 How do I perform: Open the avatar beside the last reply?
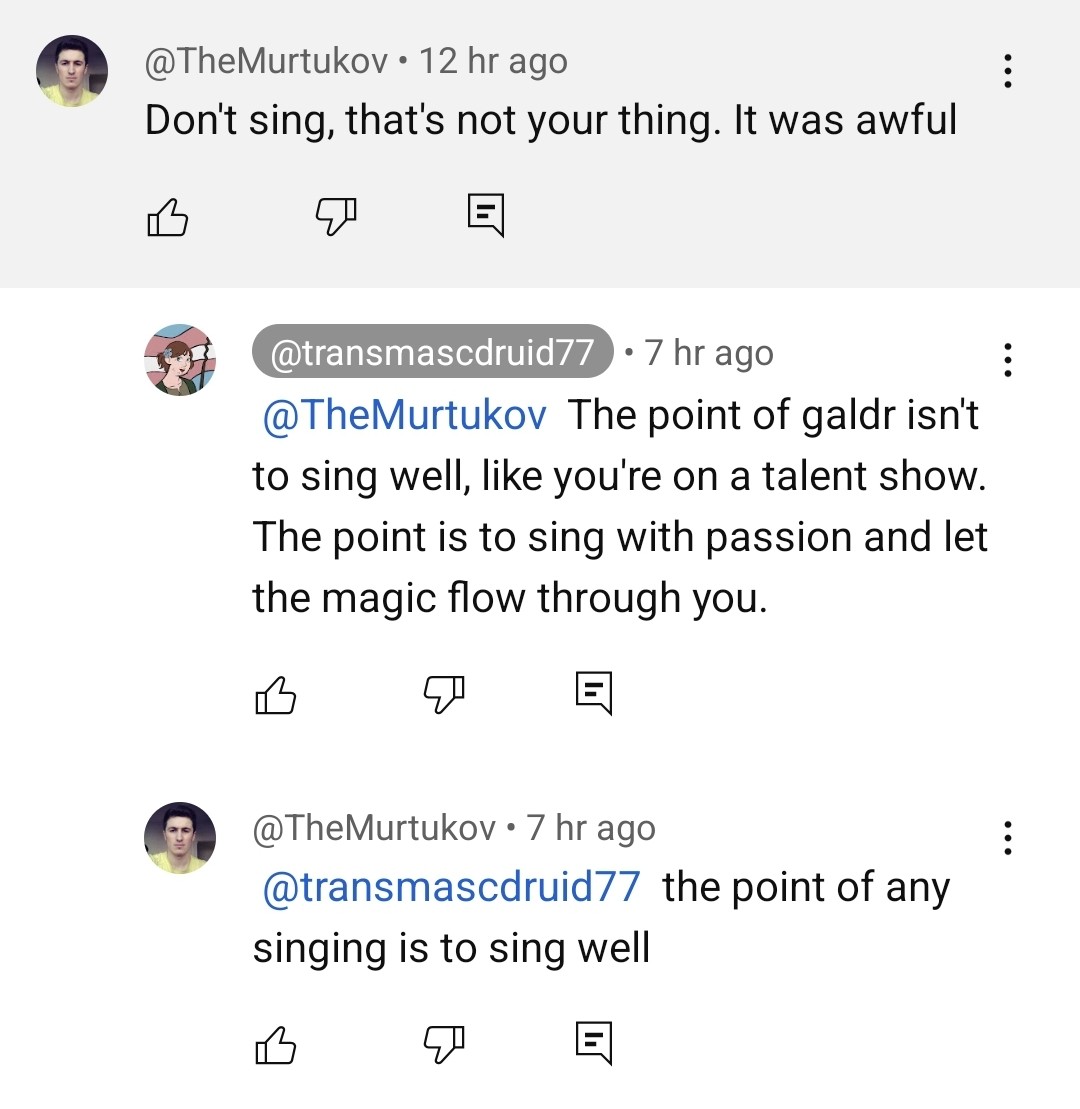tap(180, 838)
